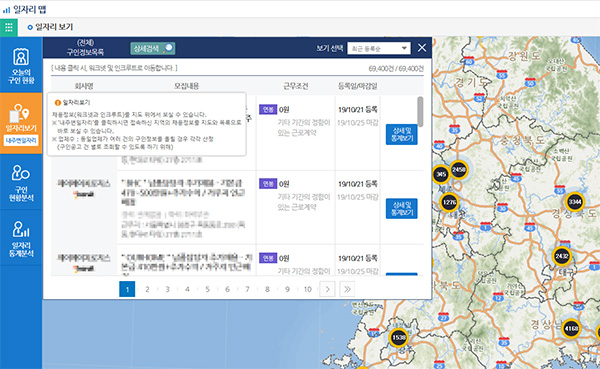Click next page arrow button

(327, 289)
